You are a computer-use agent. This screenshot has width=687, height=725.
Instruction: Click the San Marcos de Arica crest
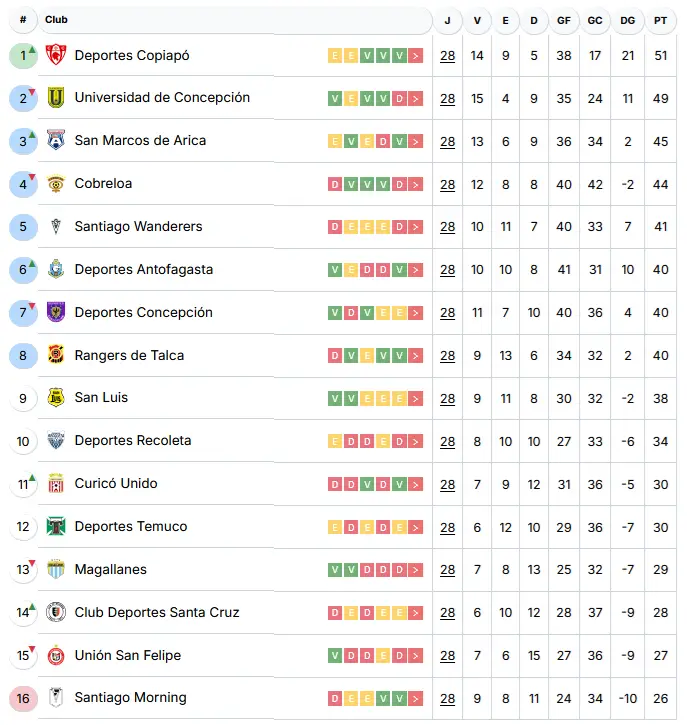click(x=56, y=141)
